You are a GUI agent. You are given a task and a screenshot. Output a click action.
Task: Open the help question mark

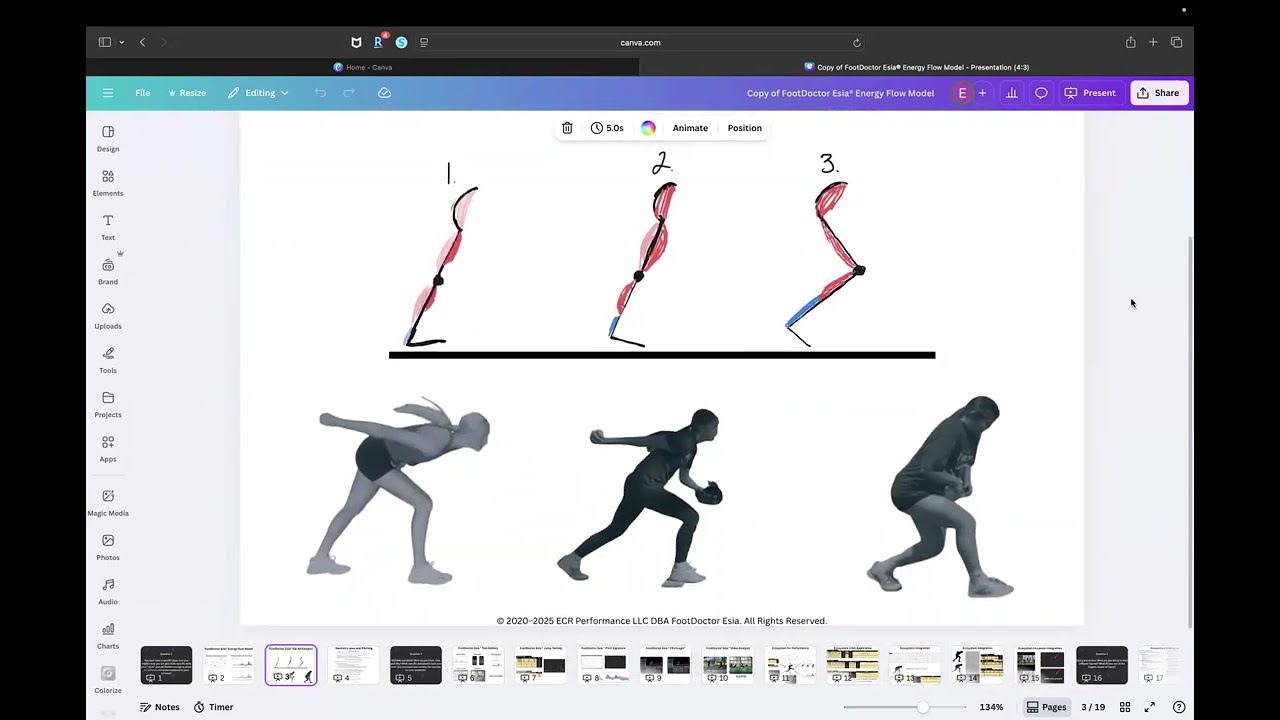pos(1179,707)
